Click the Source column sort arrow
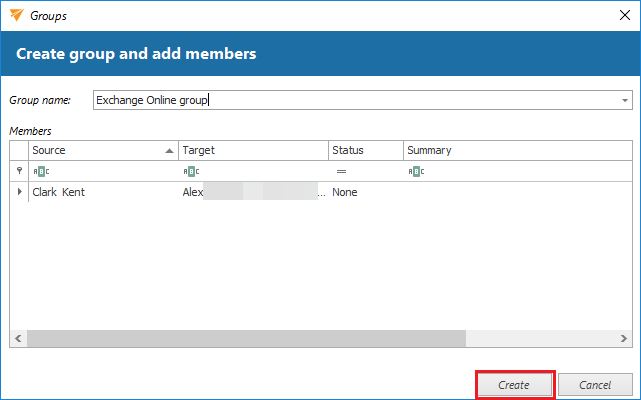Image resolution: width=641 pixels, height=400 pixels. click(169, 151)
